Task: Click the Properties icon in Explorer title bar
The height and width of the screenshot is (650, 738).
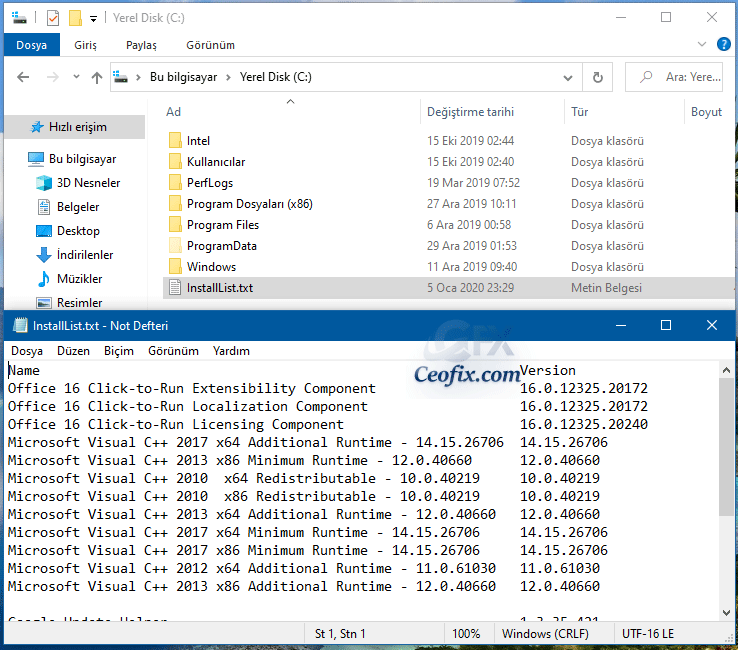Action: pyautogui.click(x=53, y=18)
